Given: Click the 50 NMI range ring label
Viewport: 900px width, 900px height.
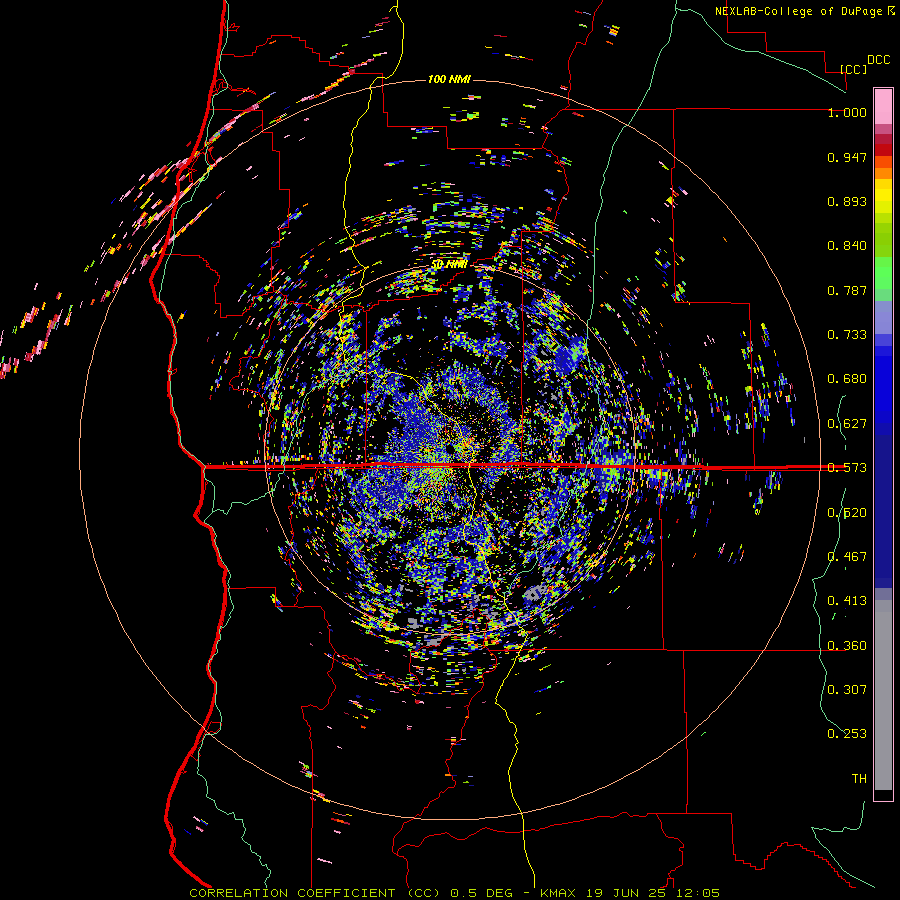Looking at the screenshot, I should pyautogui.click(x=449, y=265).
